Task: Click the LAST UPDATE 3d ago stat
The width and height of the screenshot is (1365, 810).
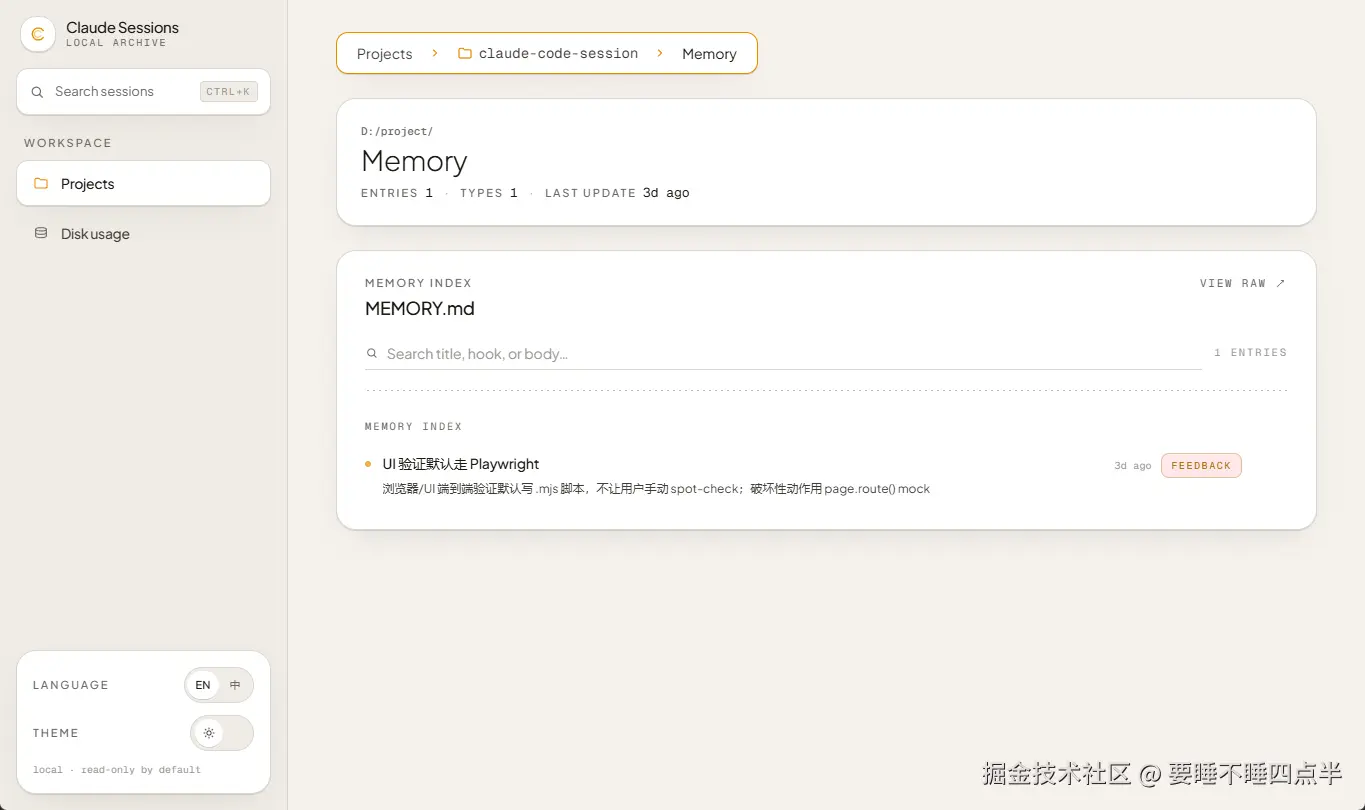Action: 617,193
